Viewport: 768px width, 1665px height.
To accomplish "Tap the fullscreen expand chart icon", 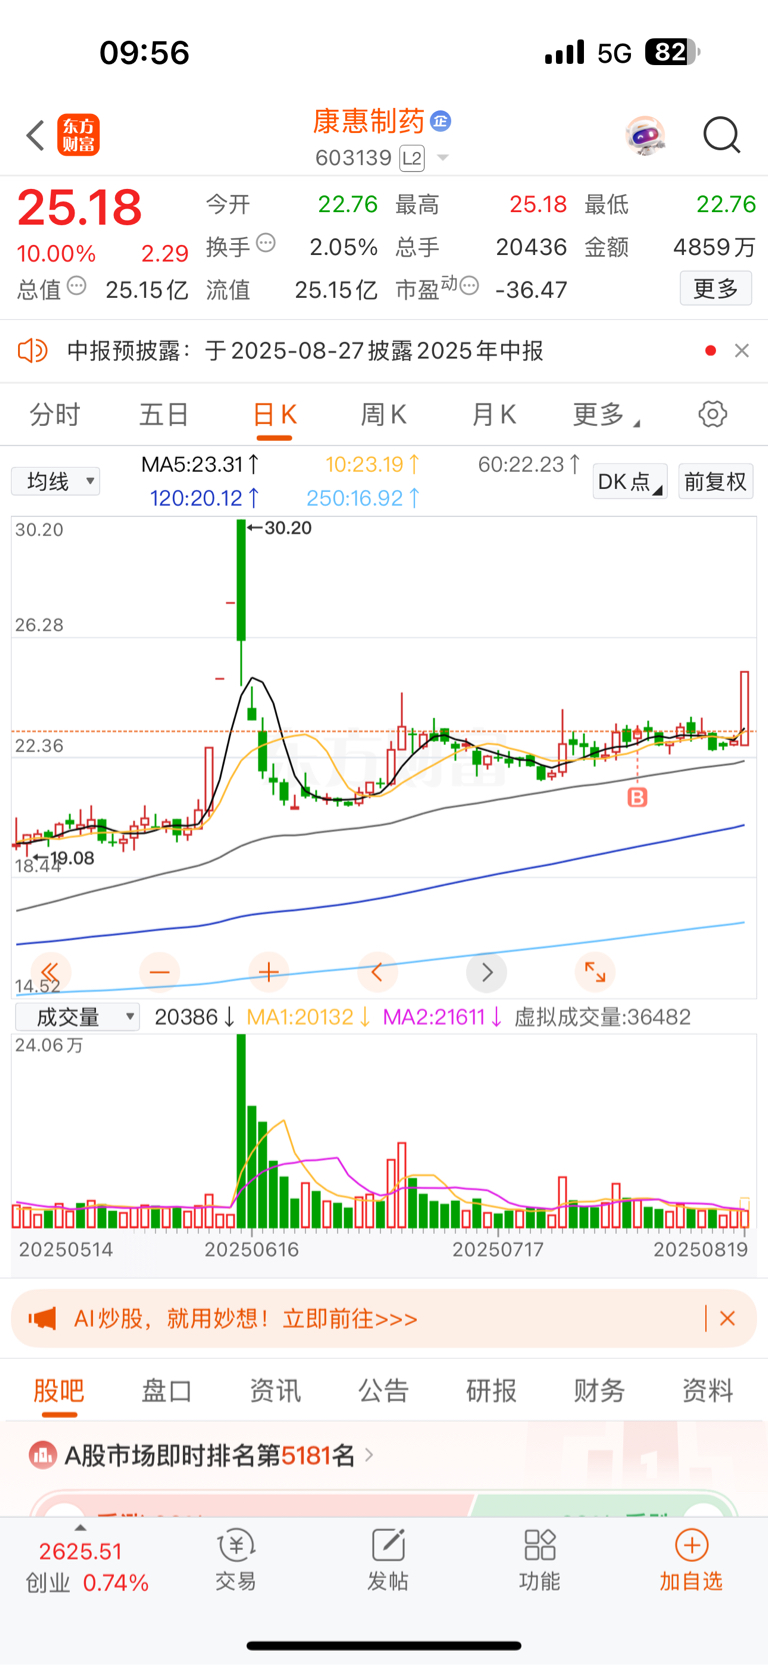I will (x=595, y=972).
